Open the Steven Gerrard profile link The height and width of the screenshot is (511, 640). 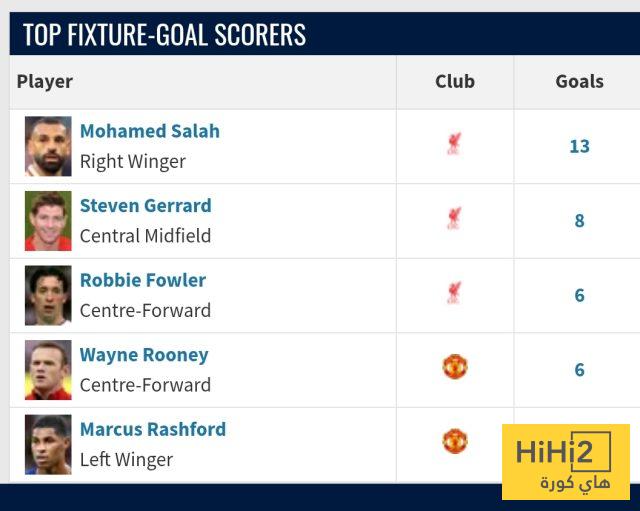coord(145,206)
